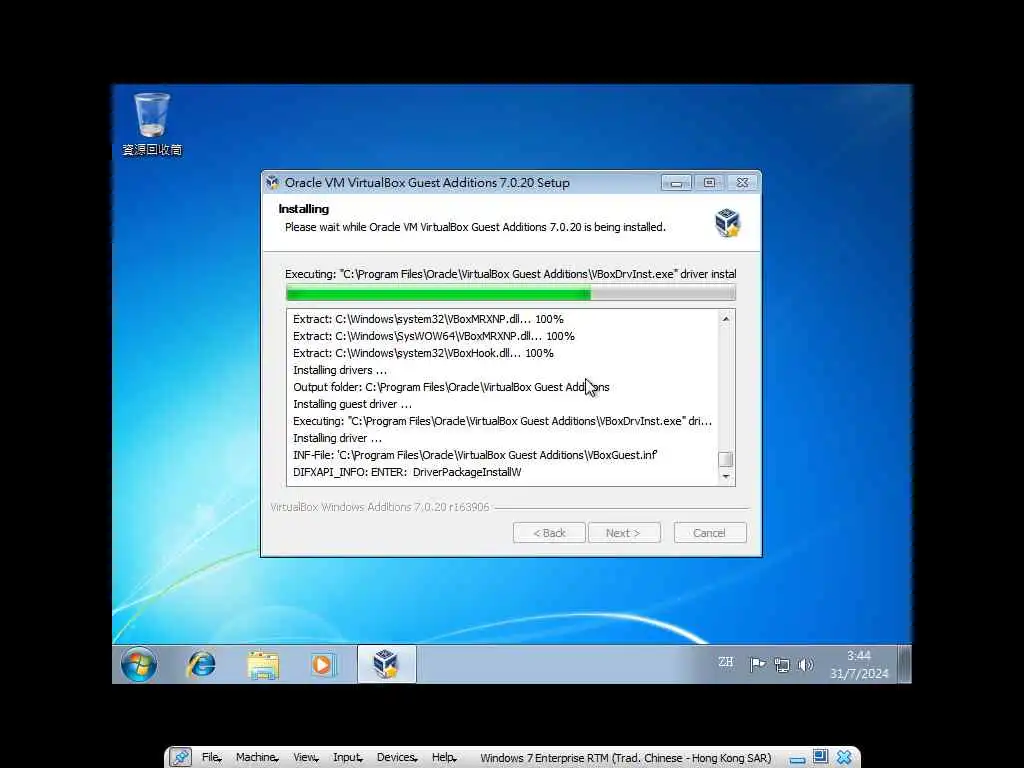1024x768 pixels.
Task: Select log line 'Installing driver ...'
Action: [337, 438]
